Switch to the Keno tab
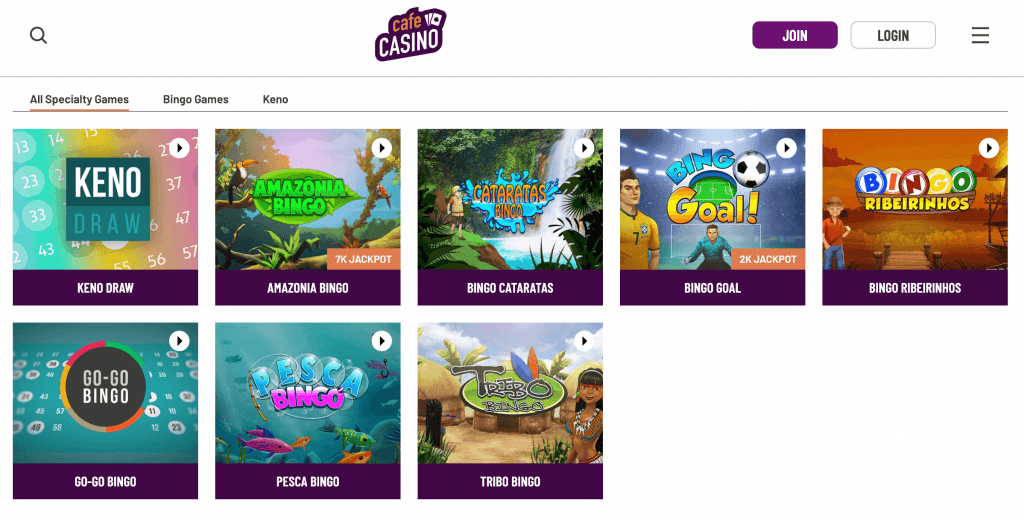 click(276, 99)
